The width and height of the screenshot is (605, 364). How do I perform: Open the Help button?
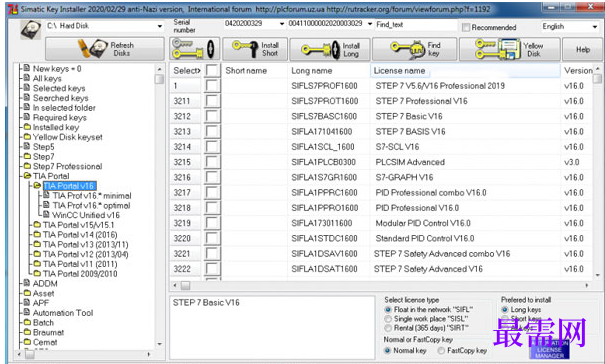tap(583, 49)
